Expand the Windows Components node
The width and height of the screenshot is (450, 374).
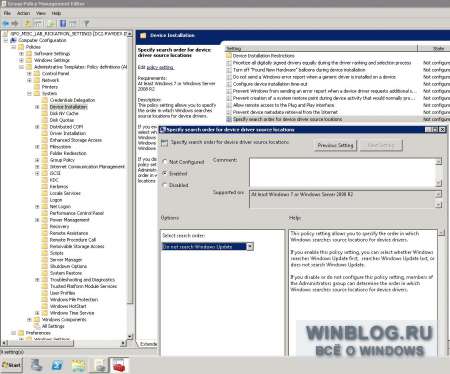click(x=29, y=320)
